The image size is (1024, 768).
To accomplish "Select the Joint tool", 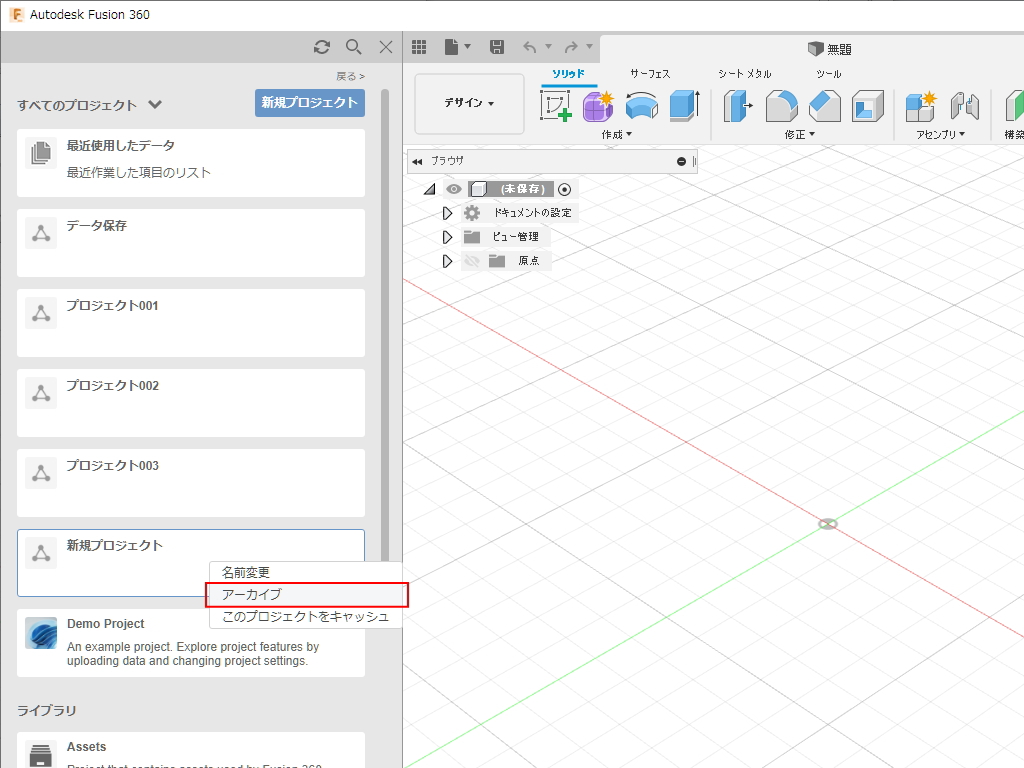I will click(964, 106).
